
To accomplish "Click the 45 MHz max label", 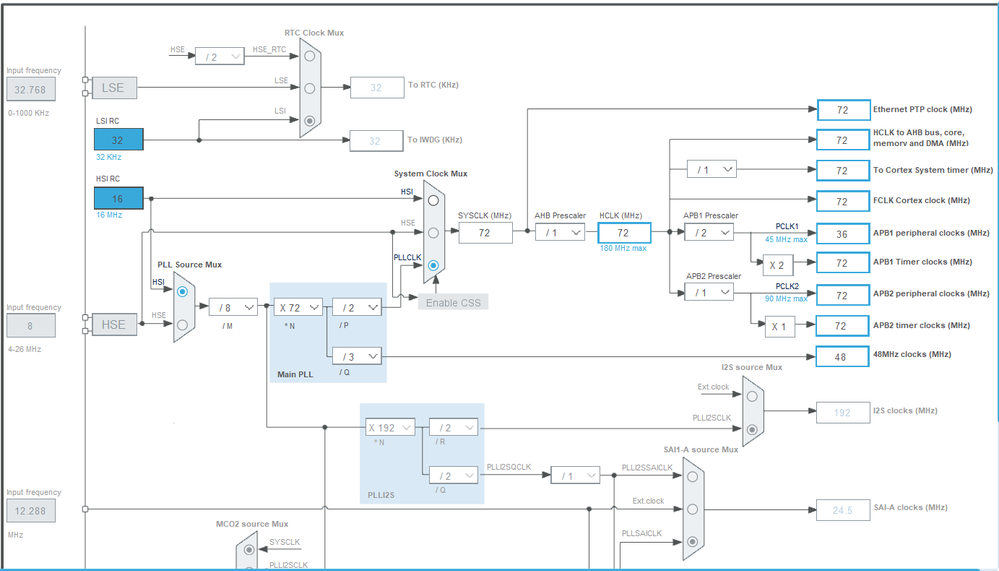I will (786, 240).
